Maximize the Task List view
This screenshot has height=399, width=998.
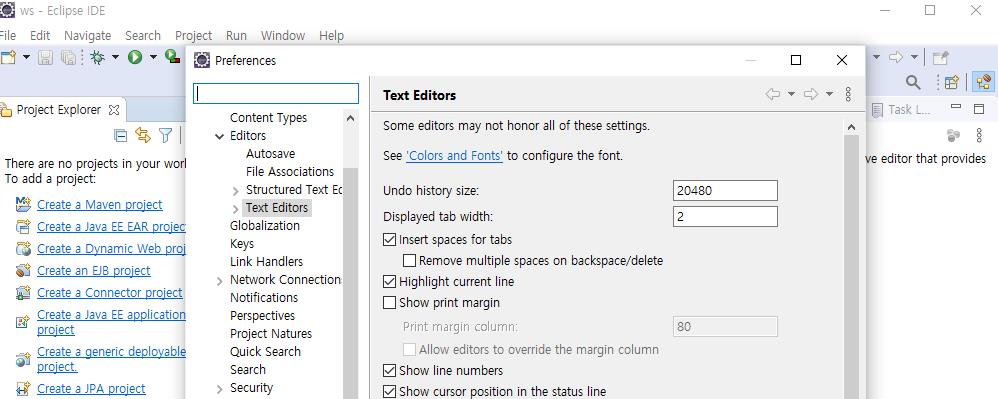pyautogui.click(x=979, y=109)
